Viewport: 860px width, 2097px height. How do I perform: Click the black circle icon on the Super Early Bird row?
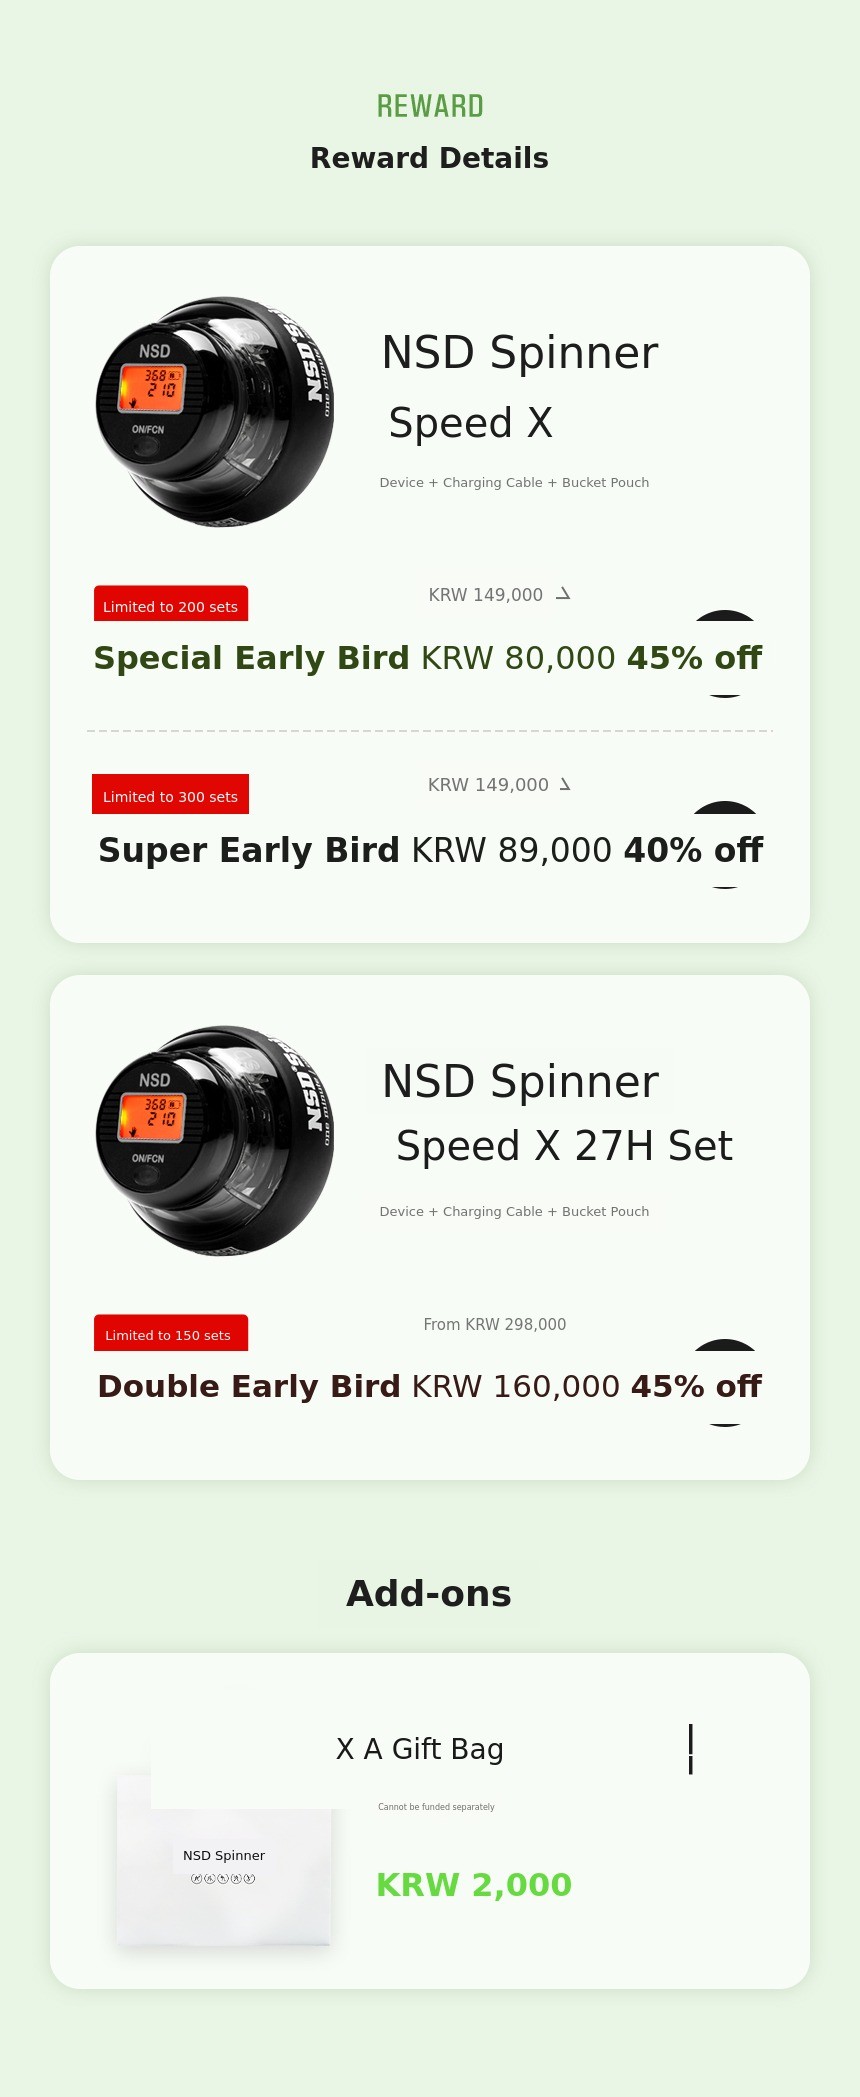click(x=725, y=844)
